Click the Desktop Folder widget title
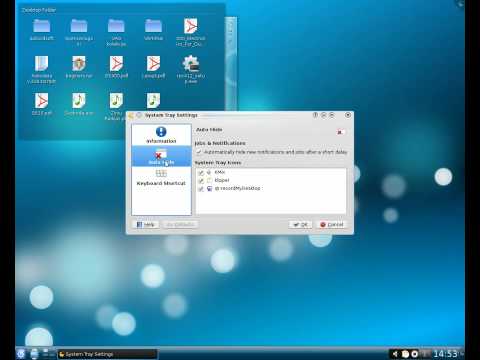This screenshot has width=480, height=360. click(39, 10)
